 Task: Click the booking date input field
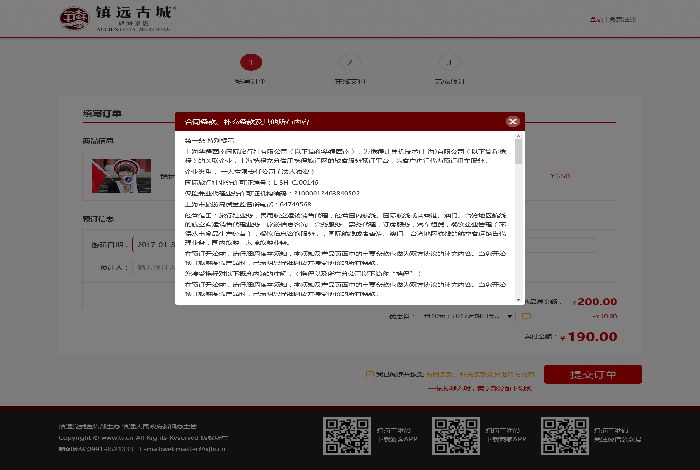155,243
